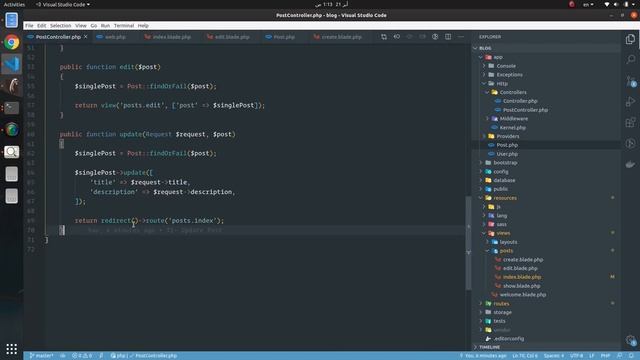Collapse the Controllers folder
Viewport: 640px width, 360px height.
(x=547, y=92)
